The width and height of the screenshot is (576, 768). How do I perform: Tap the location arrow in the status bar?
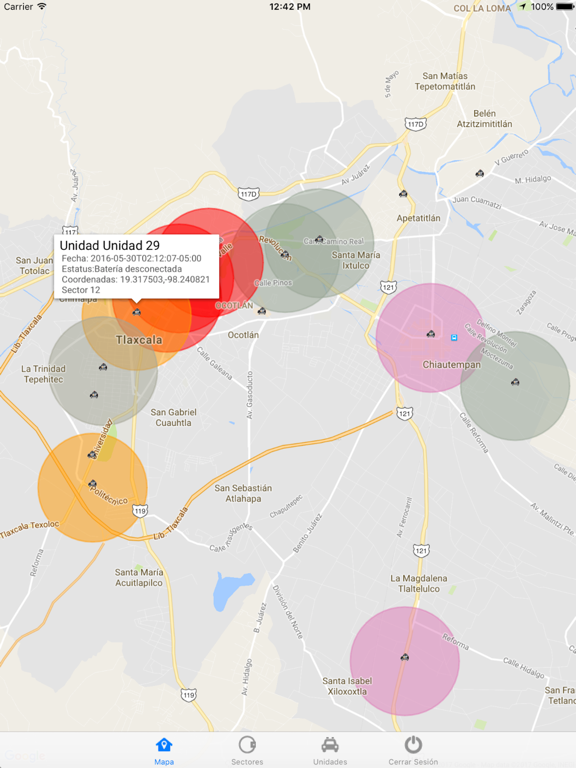523,6
